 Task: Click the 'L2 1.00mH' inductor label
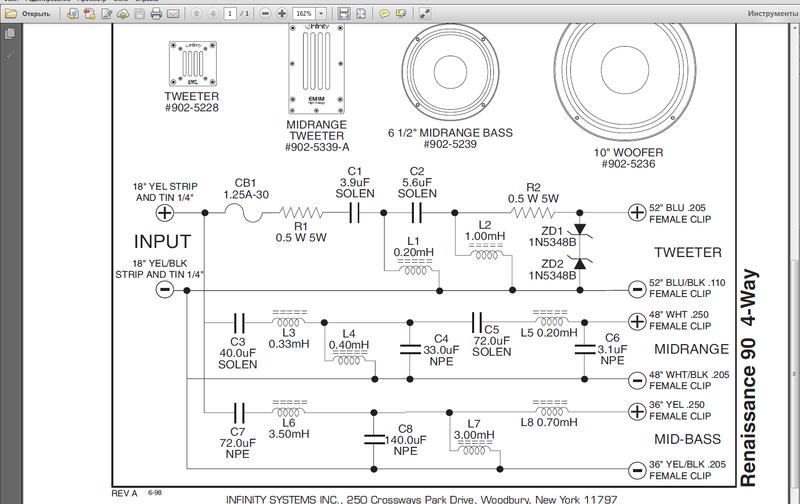[485, 231]
